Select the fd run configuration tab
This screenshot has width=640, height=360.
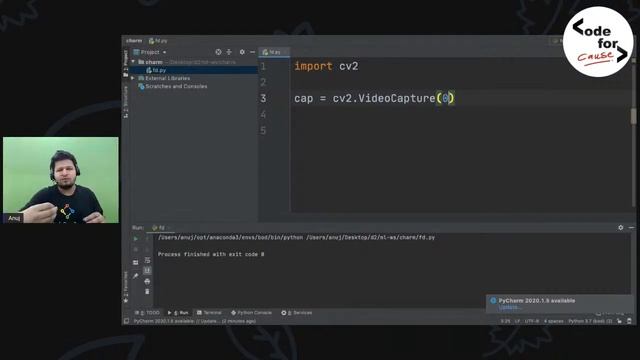160,228
